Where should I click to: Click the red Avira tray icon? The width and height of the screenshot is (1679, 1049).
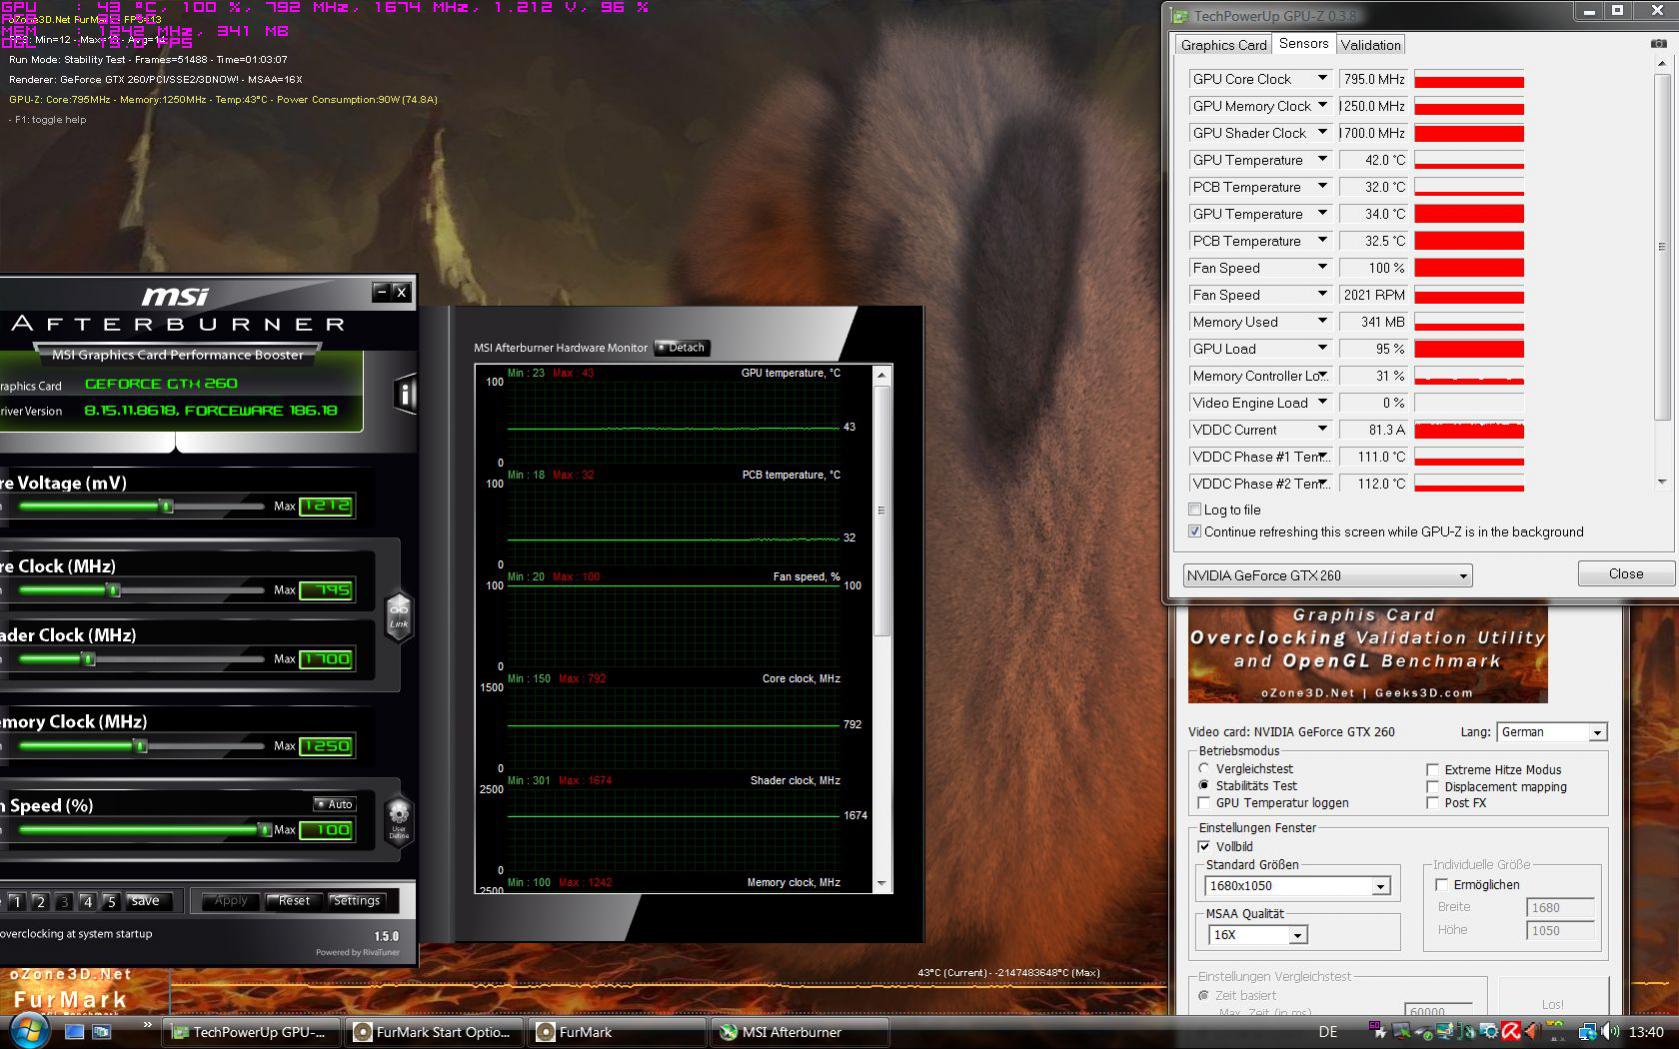[1510, 1032]
